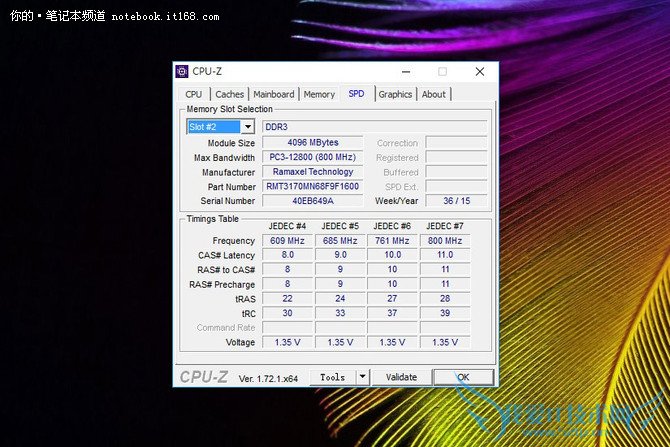Click the tRC value 37
Screen dimensions: 670x447
click(392, 313)
